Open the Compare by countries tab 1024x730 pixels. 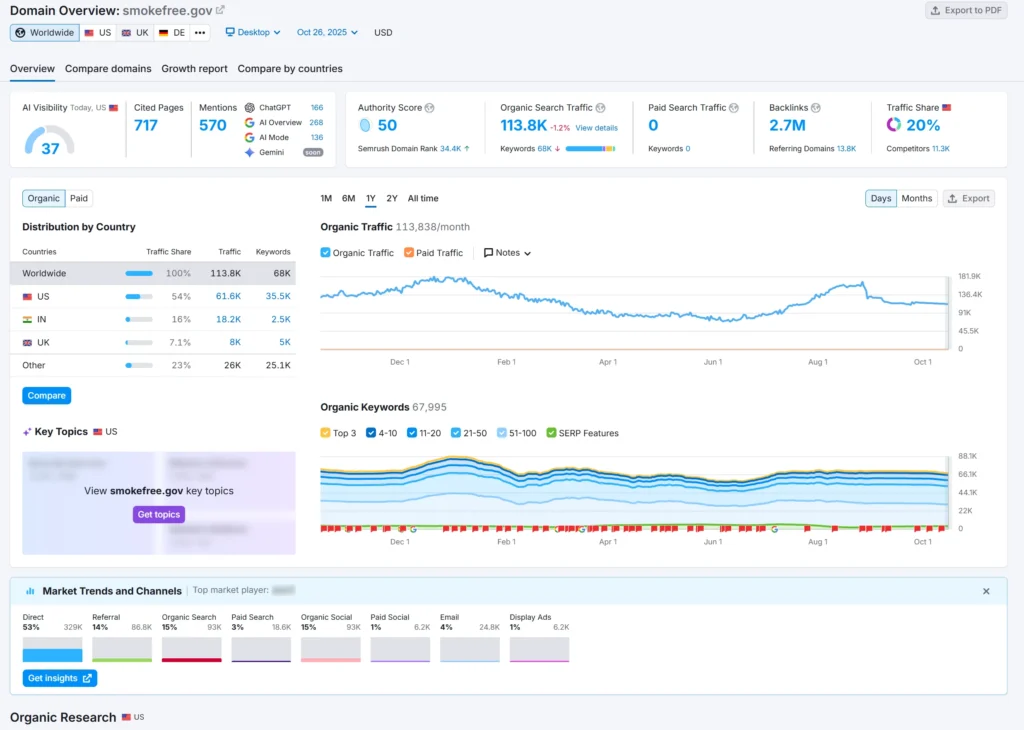(290, 69)
